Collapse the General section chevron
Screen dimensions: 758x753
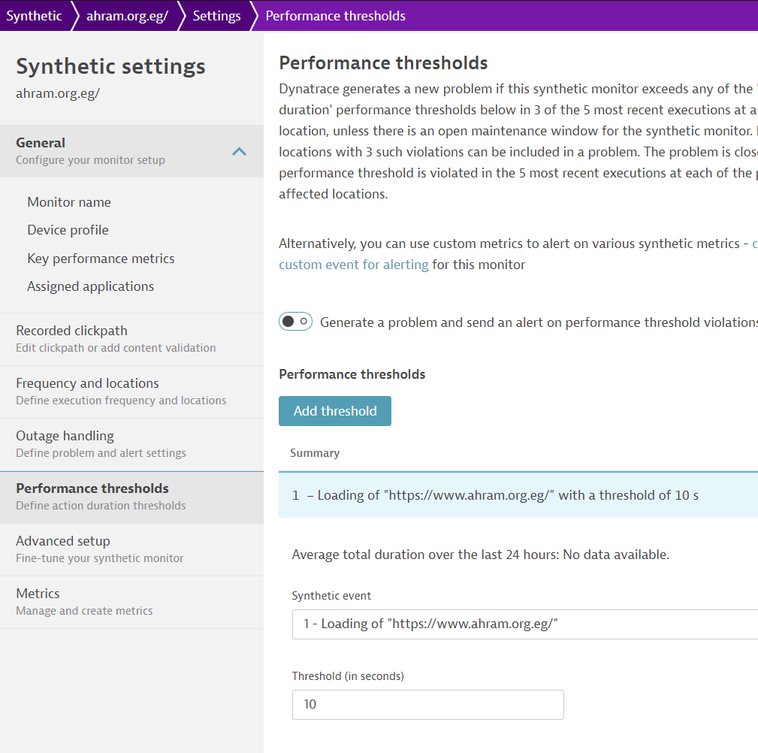click(239, 151)
